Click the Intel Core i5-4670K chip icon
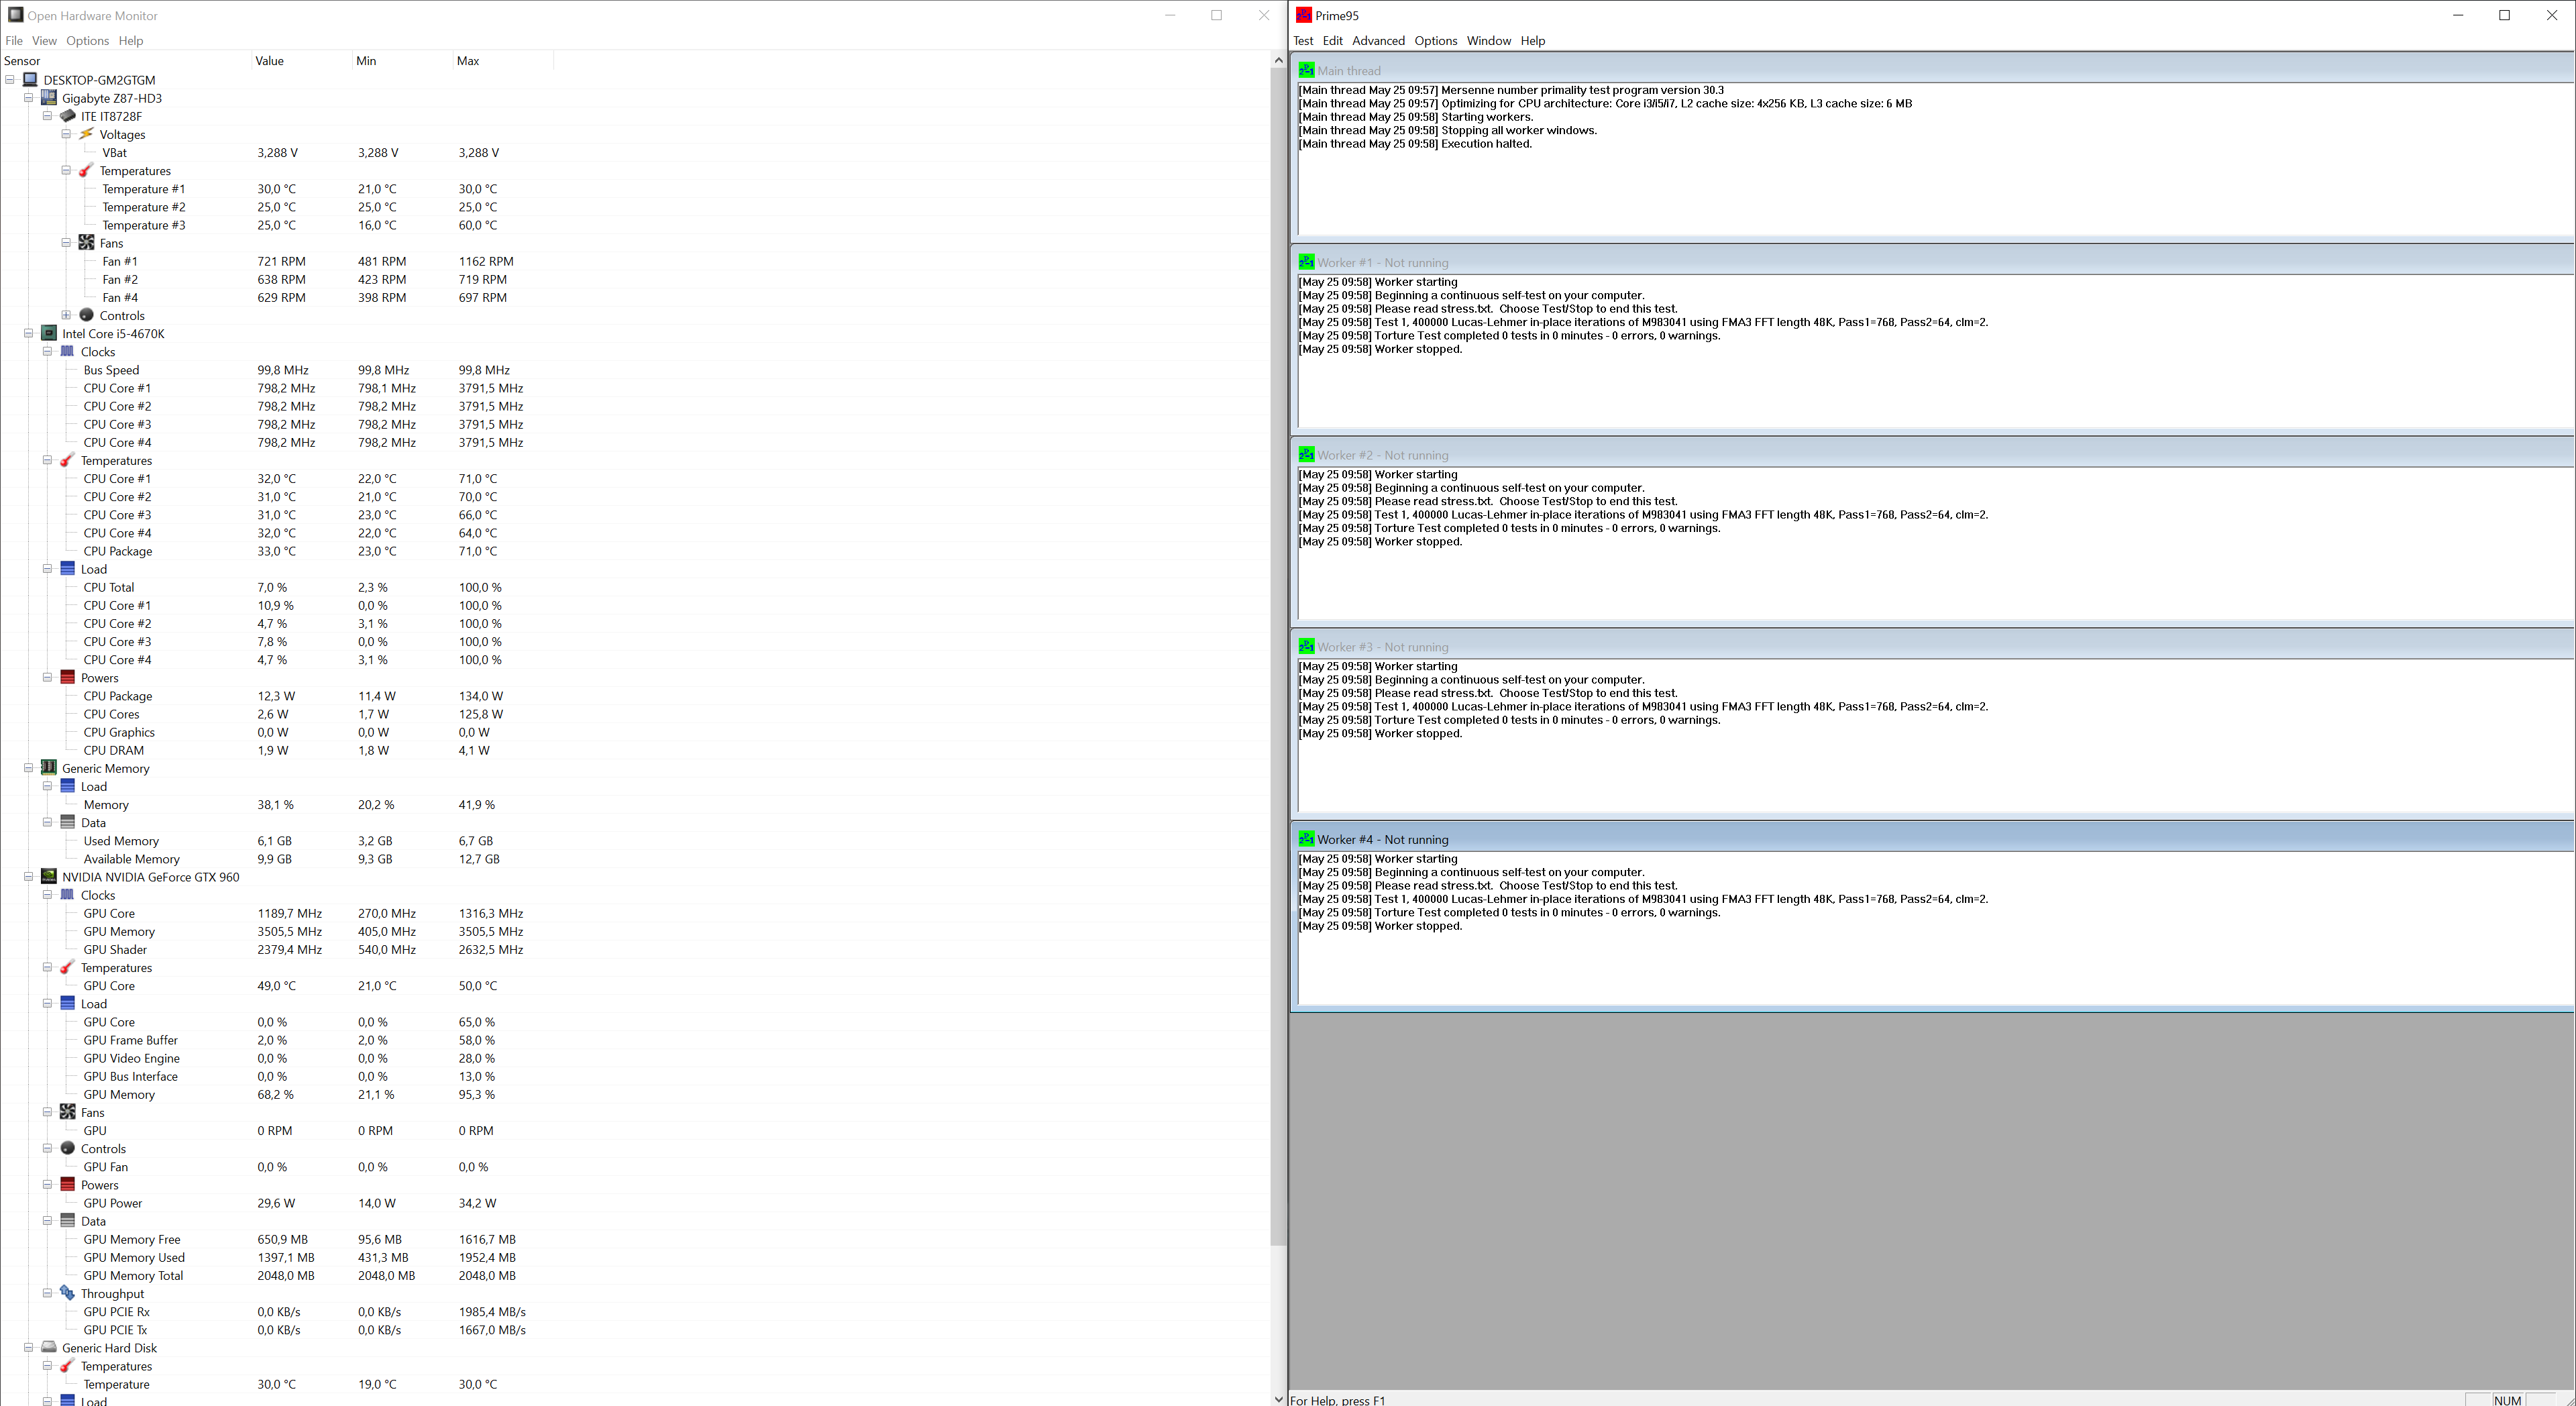2576x1406 pixels. pos(49,334)
